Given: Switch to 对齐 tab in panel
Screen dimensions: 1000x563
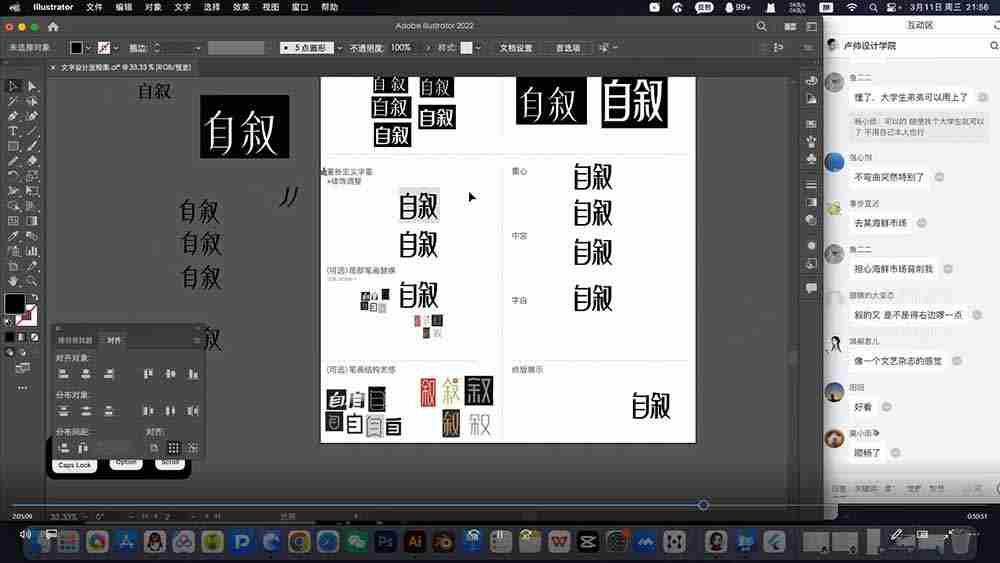Looking at the screenshot, I should (x=114, y=340).
